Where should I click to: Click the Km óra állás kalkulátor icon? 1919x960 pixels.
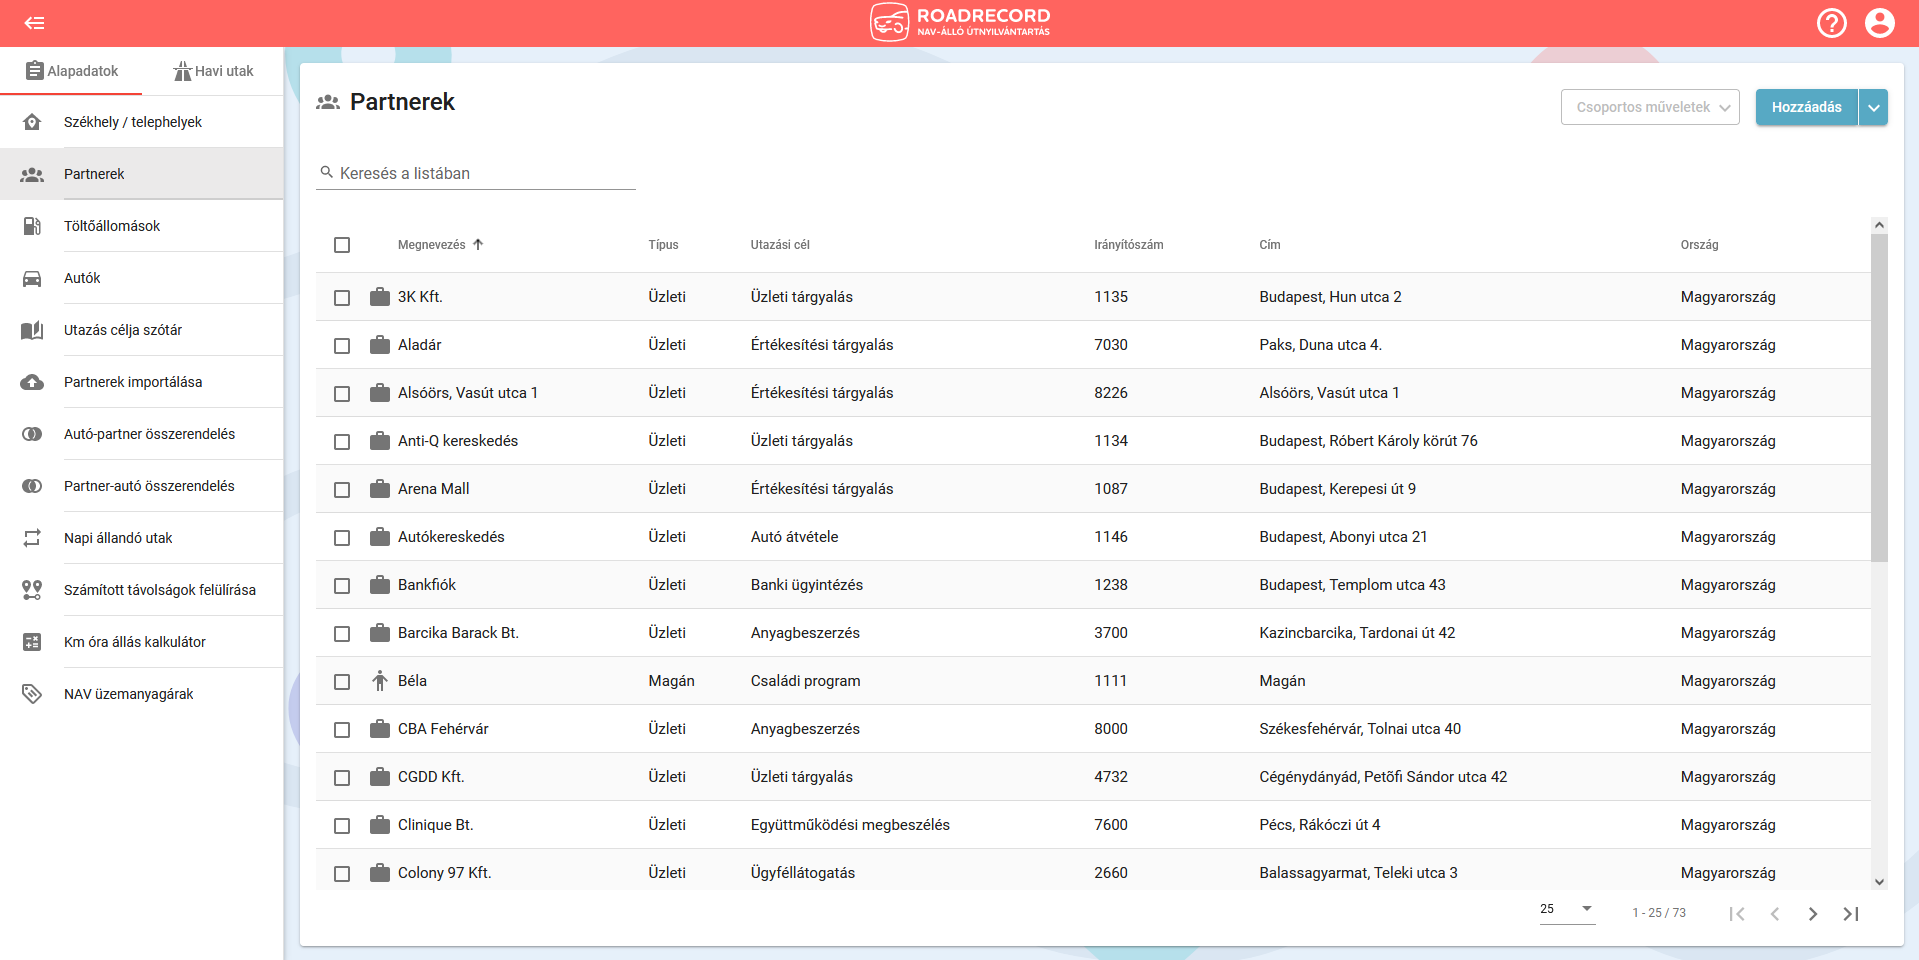pos(32,642)
